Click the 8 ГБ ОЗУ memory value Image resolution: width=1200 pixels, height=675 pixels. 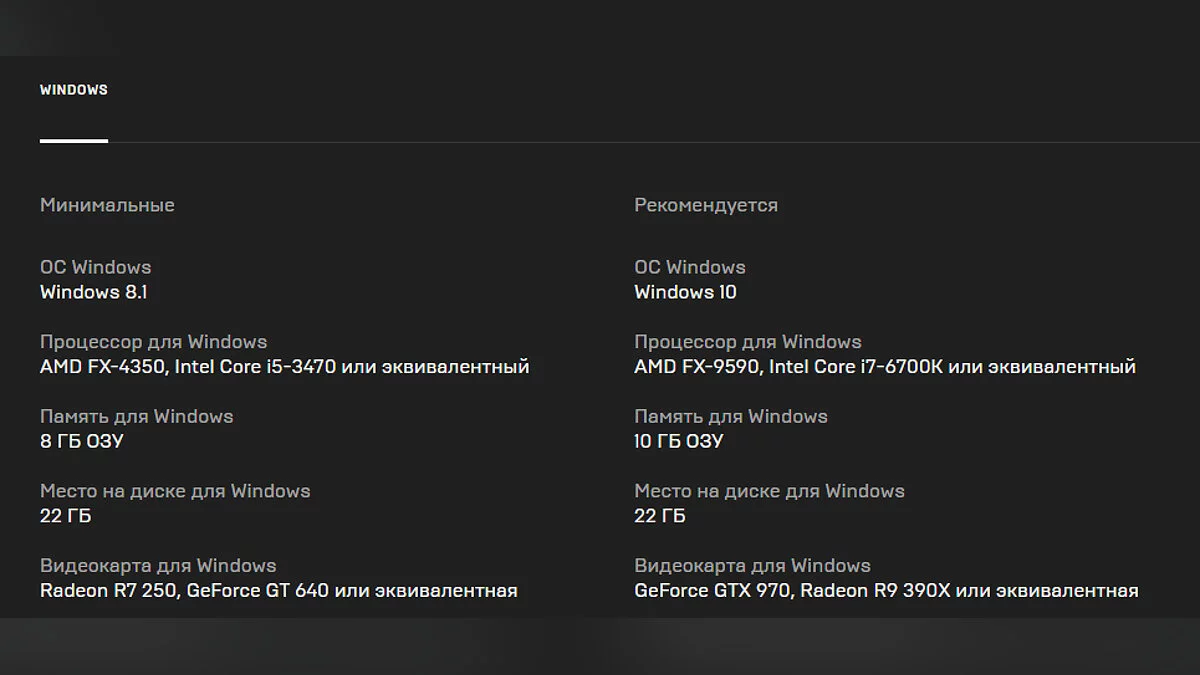click(x=81, y=441)
